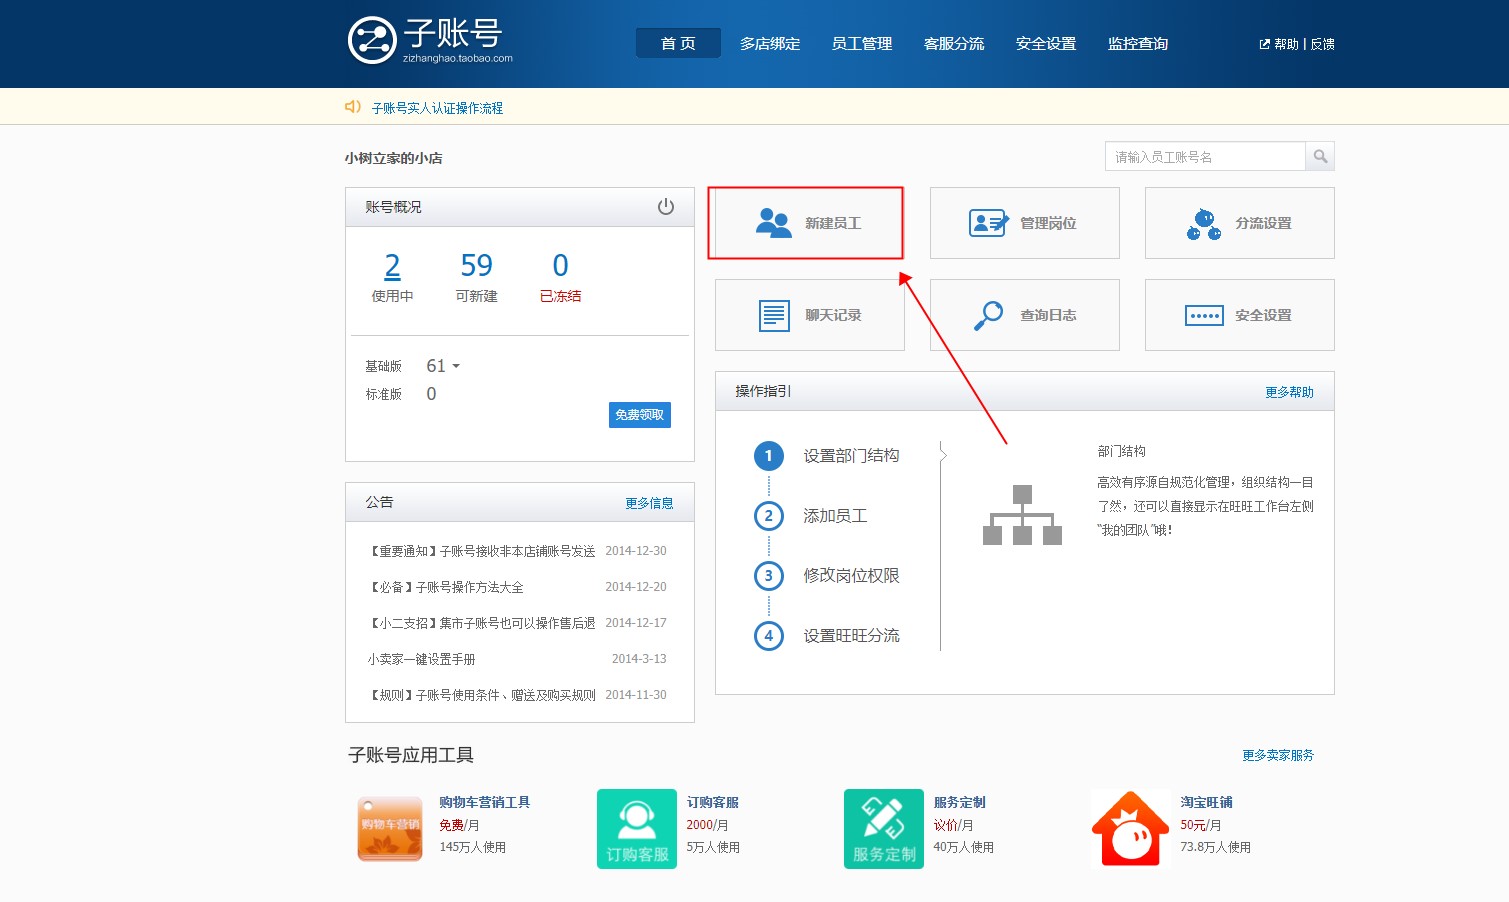Open 安全设置 password icon tile
This screenshot has width=1509, height=902.
pyautogui.click(x=1204, y=316)
